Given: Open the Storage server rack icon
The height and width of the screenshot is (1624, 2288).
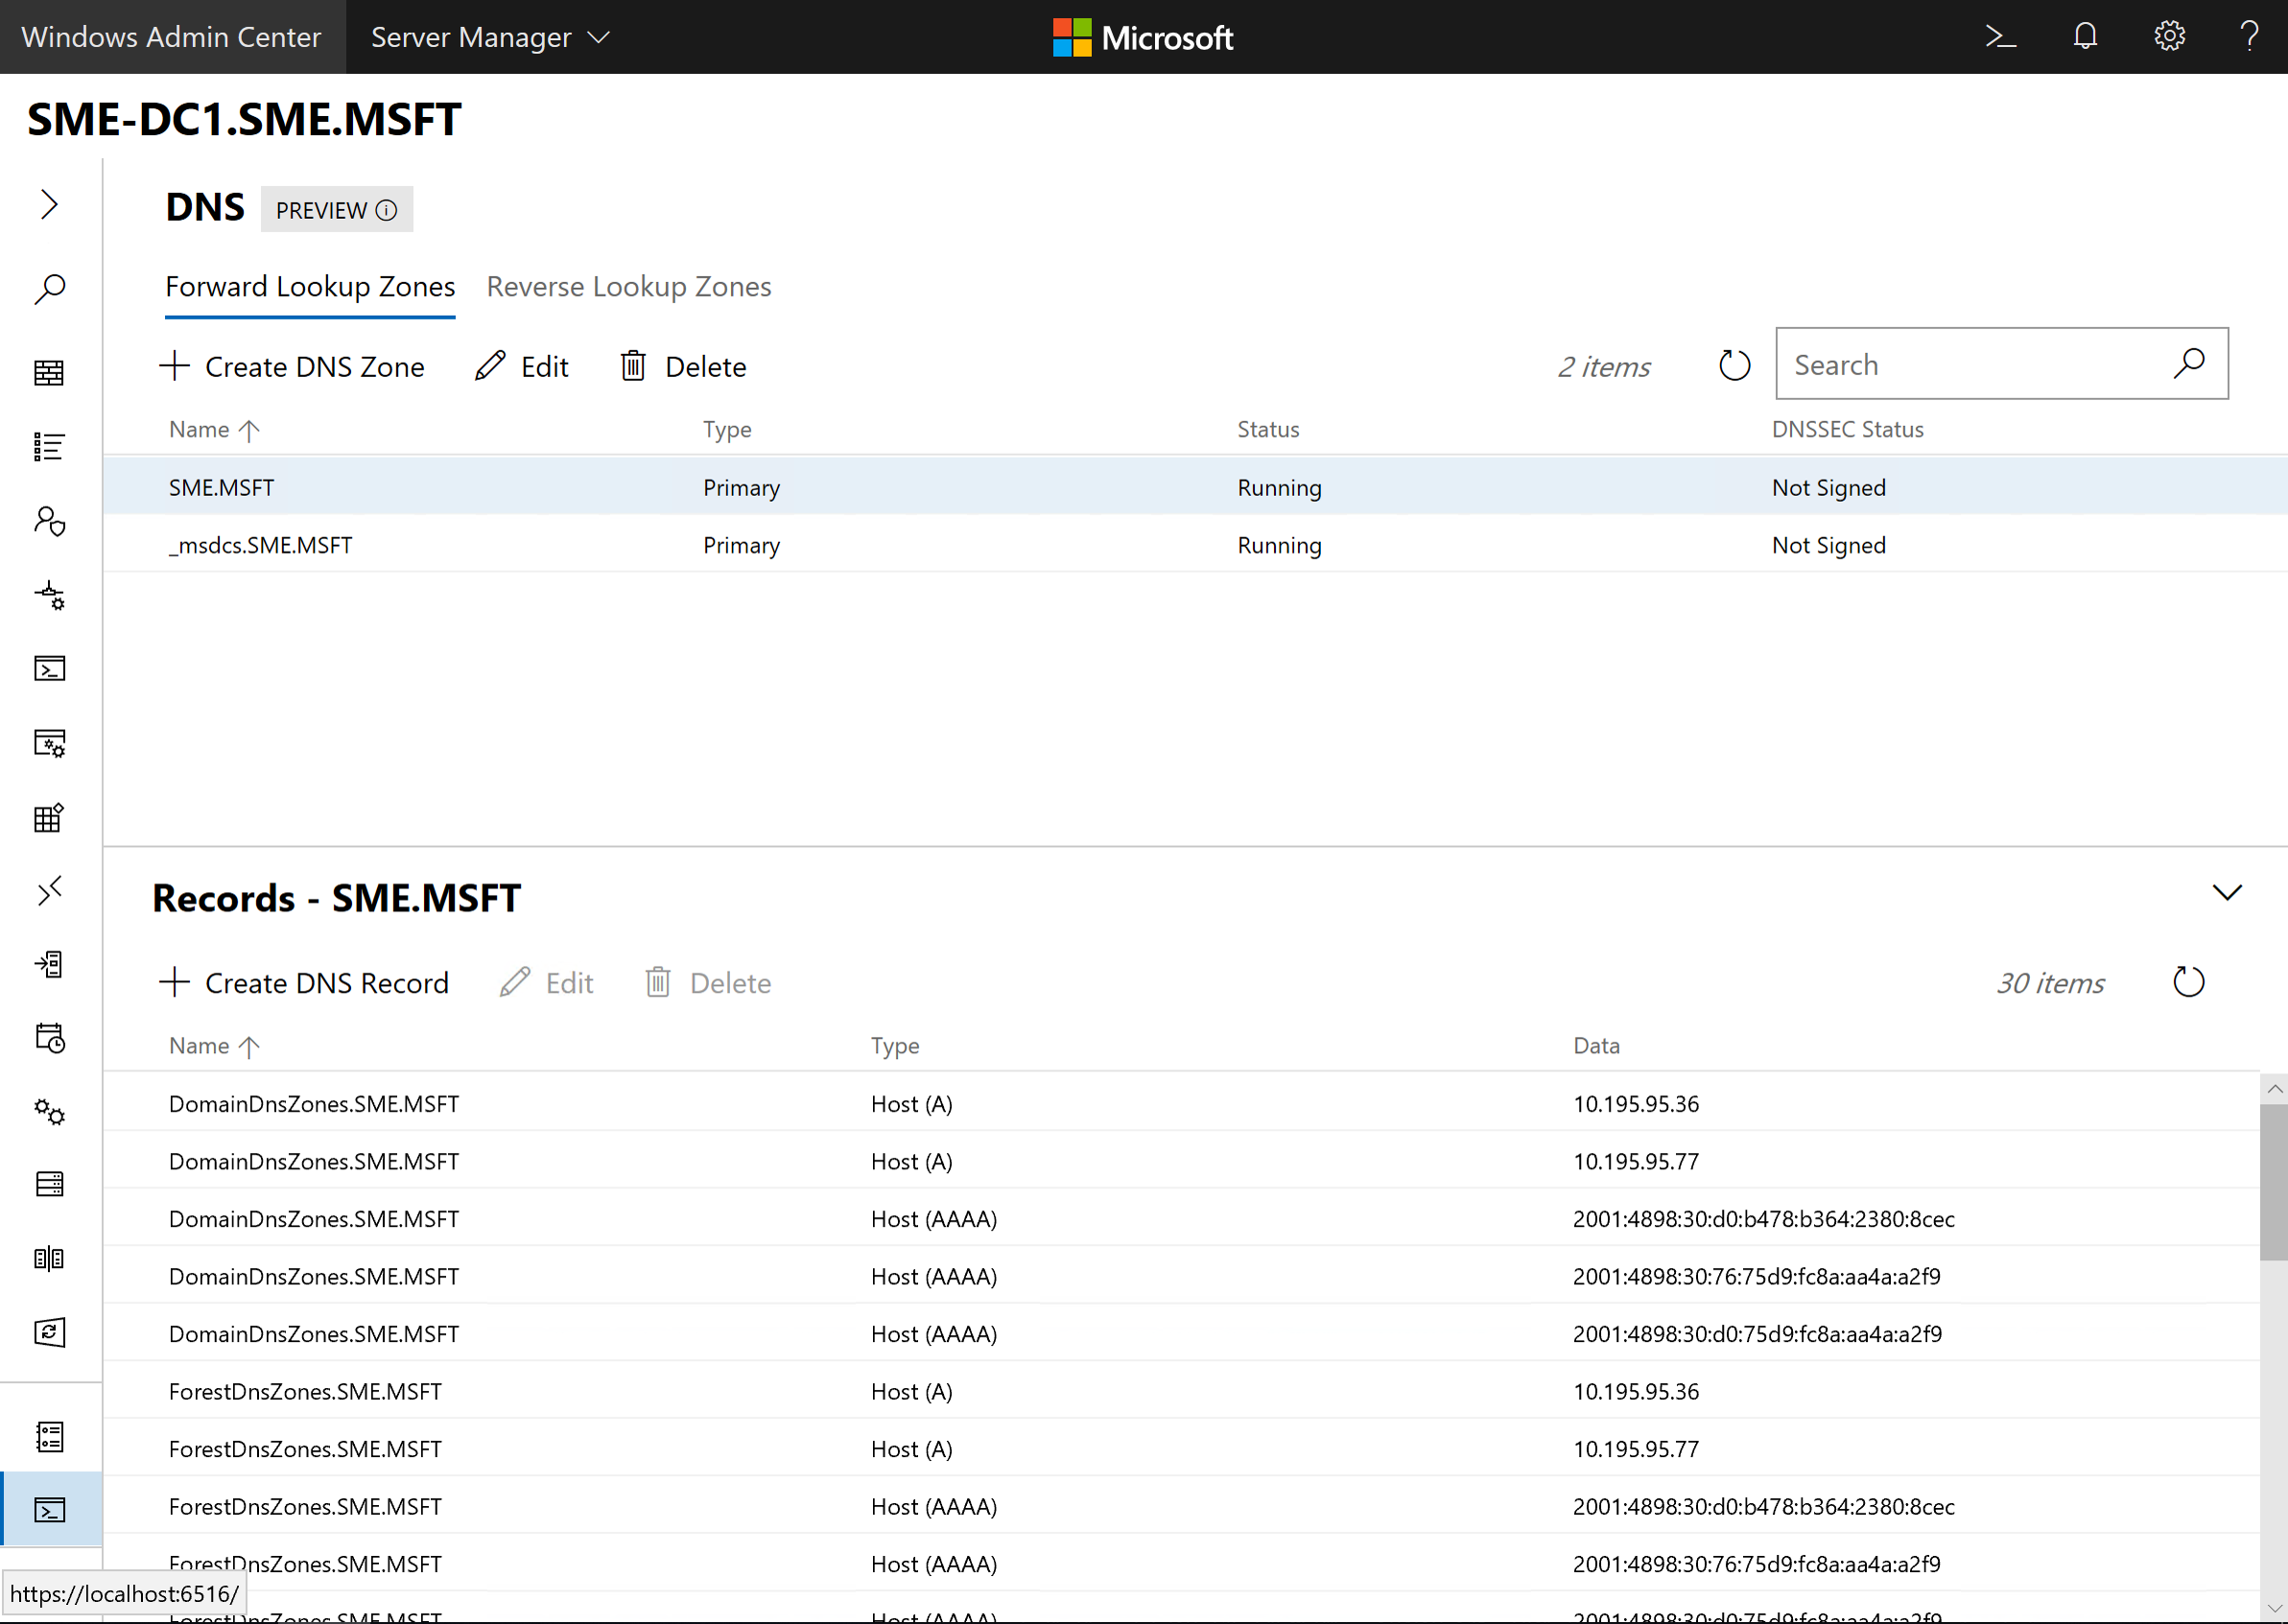Looking at the screenshot, I should pos(49,1184).
